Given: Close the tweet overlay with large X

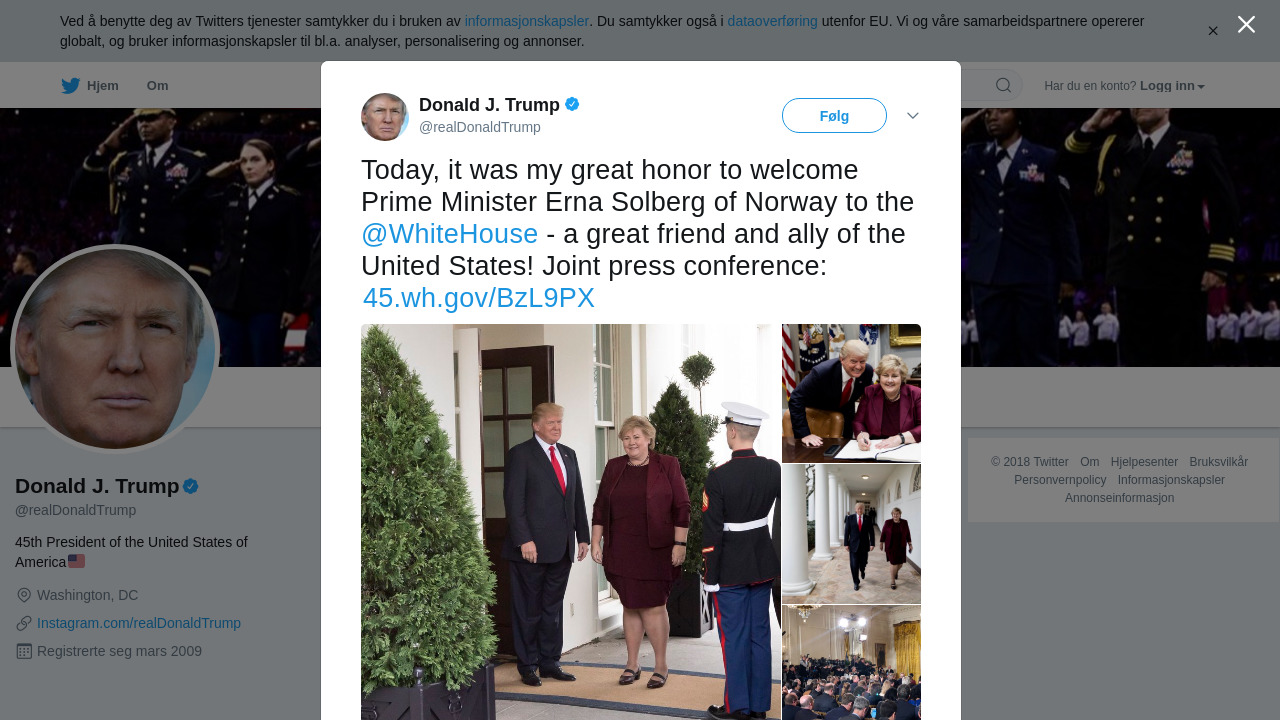Looking at the screenshot, I should tap(1246, 24).
